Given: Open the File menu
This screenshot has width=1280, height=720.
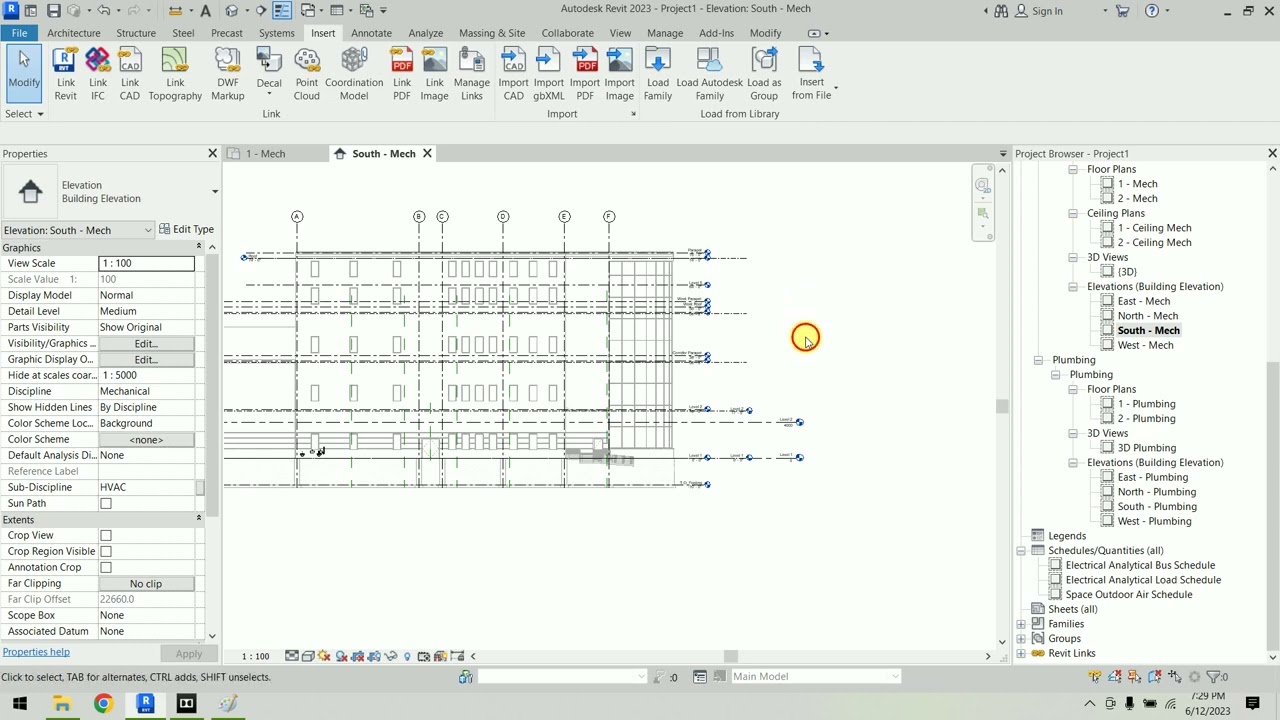Looking at the screenshot, I should (19, 33).
